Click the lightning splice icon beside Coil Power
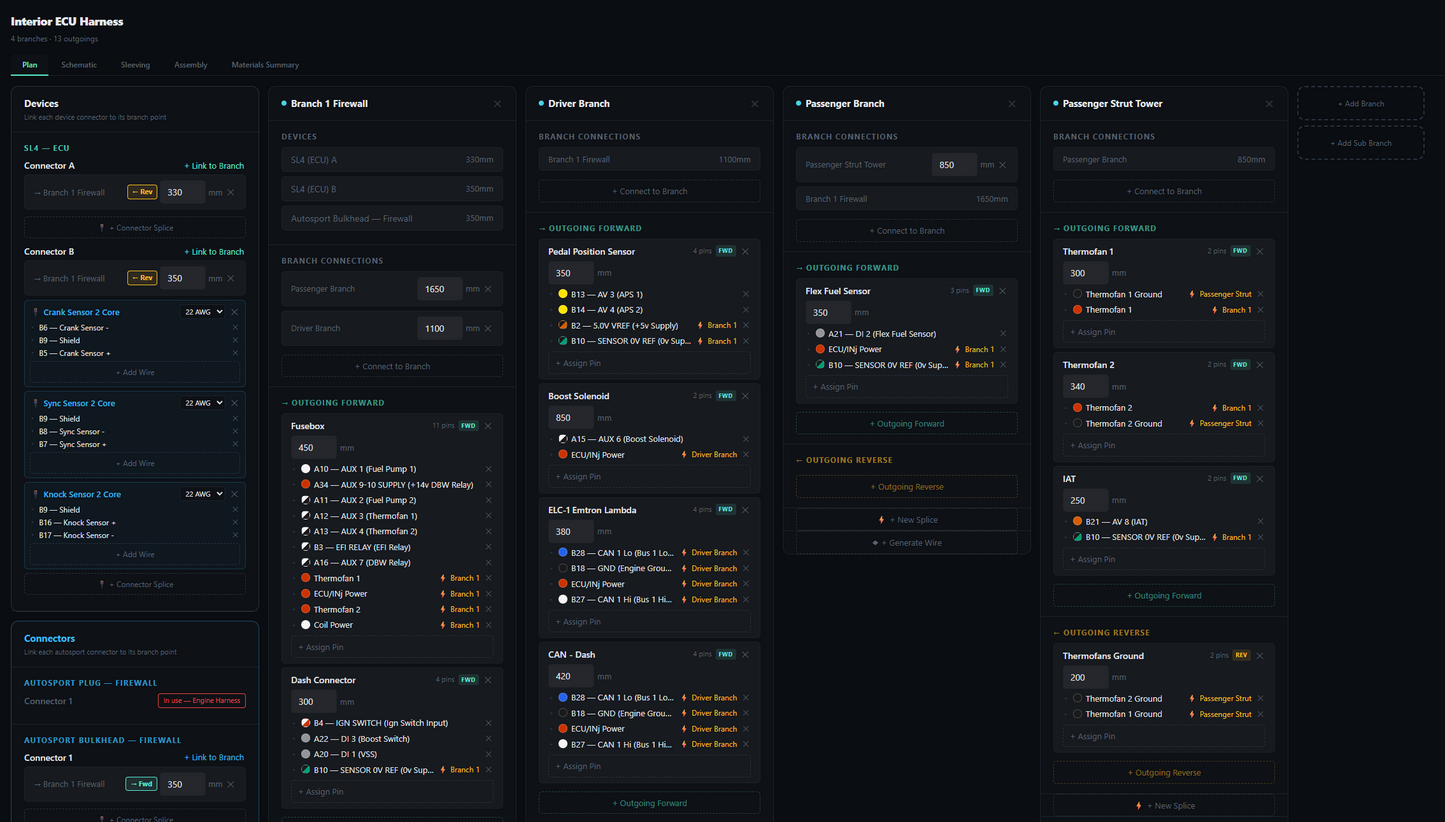The width and height of the screenshot is (1445, 822). point(443,625)
